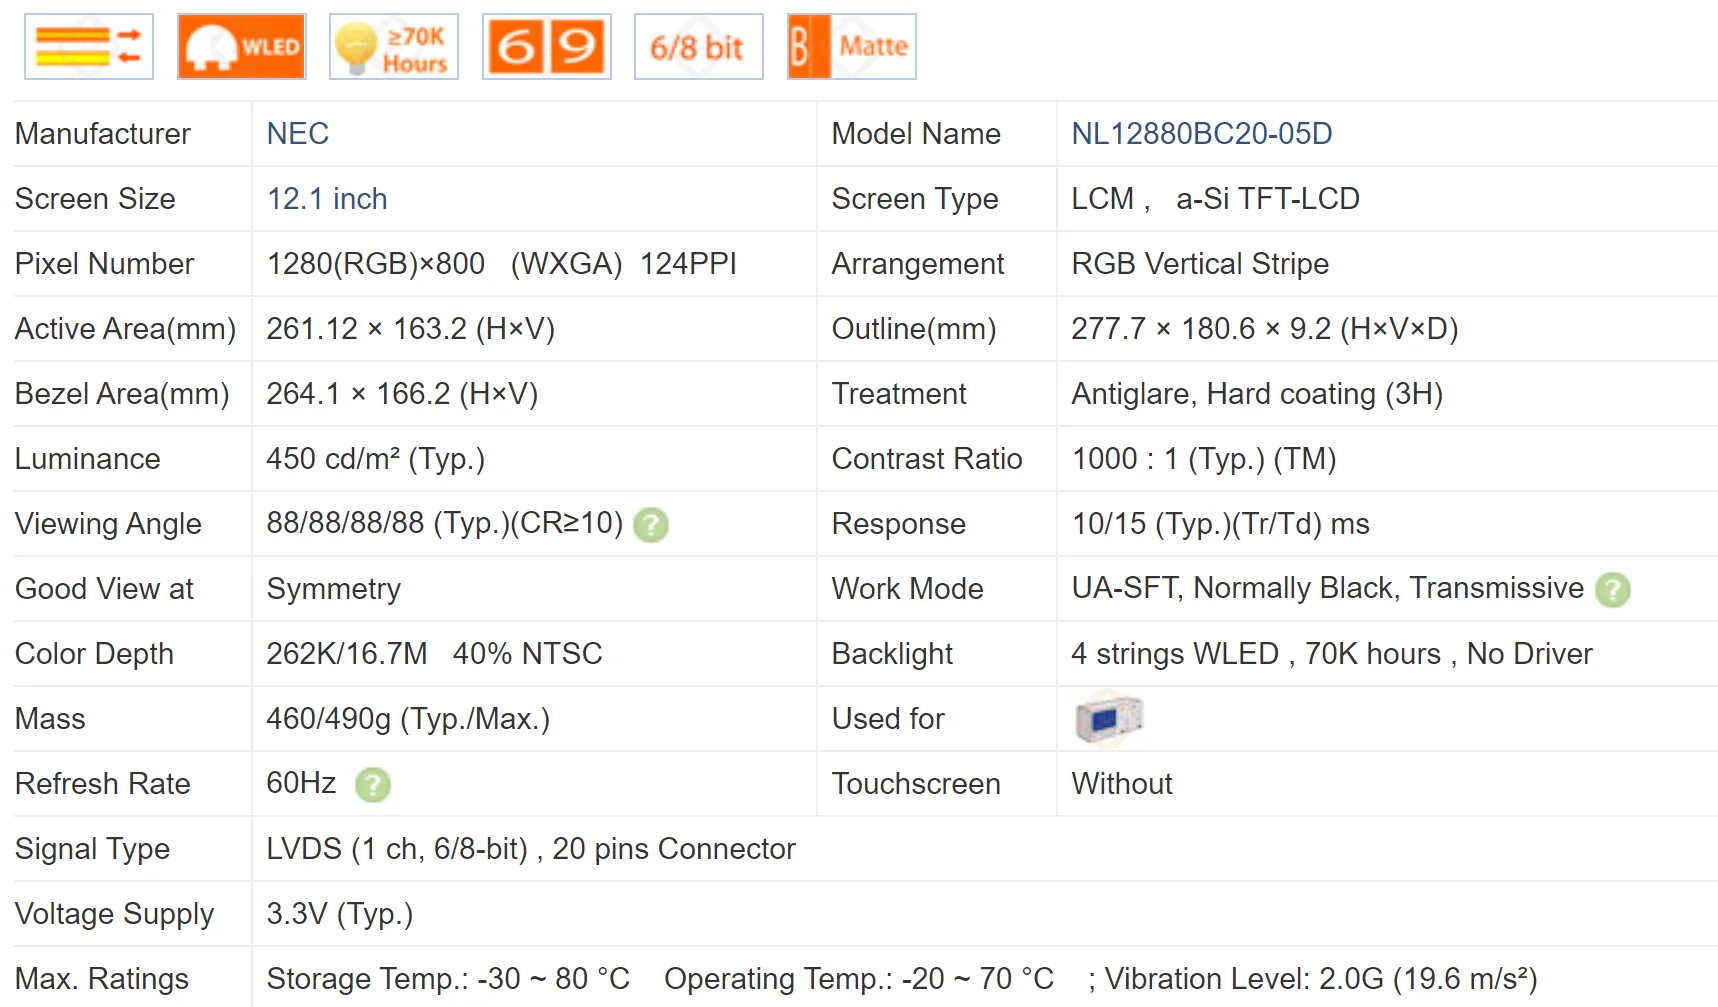Click the 'Screen Type' row label
The width and height of the screenshot is (1718, 1007).
915,199
